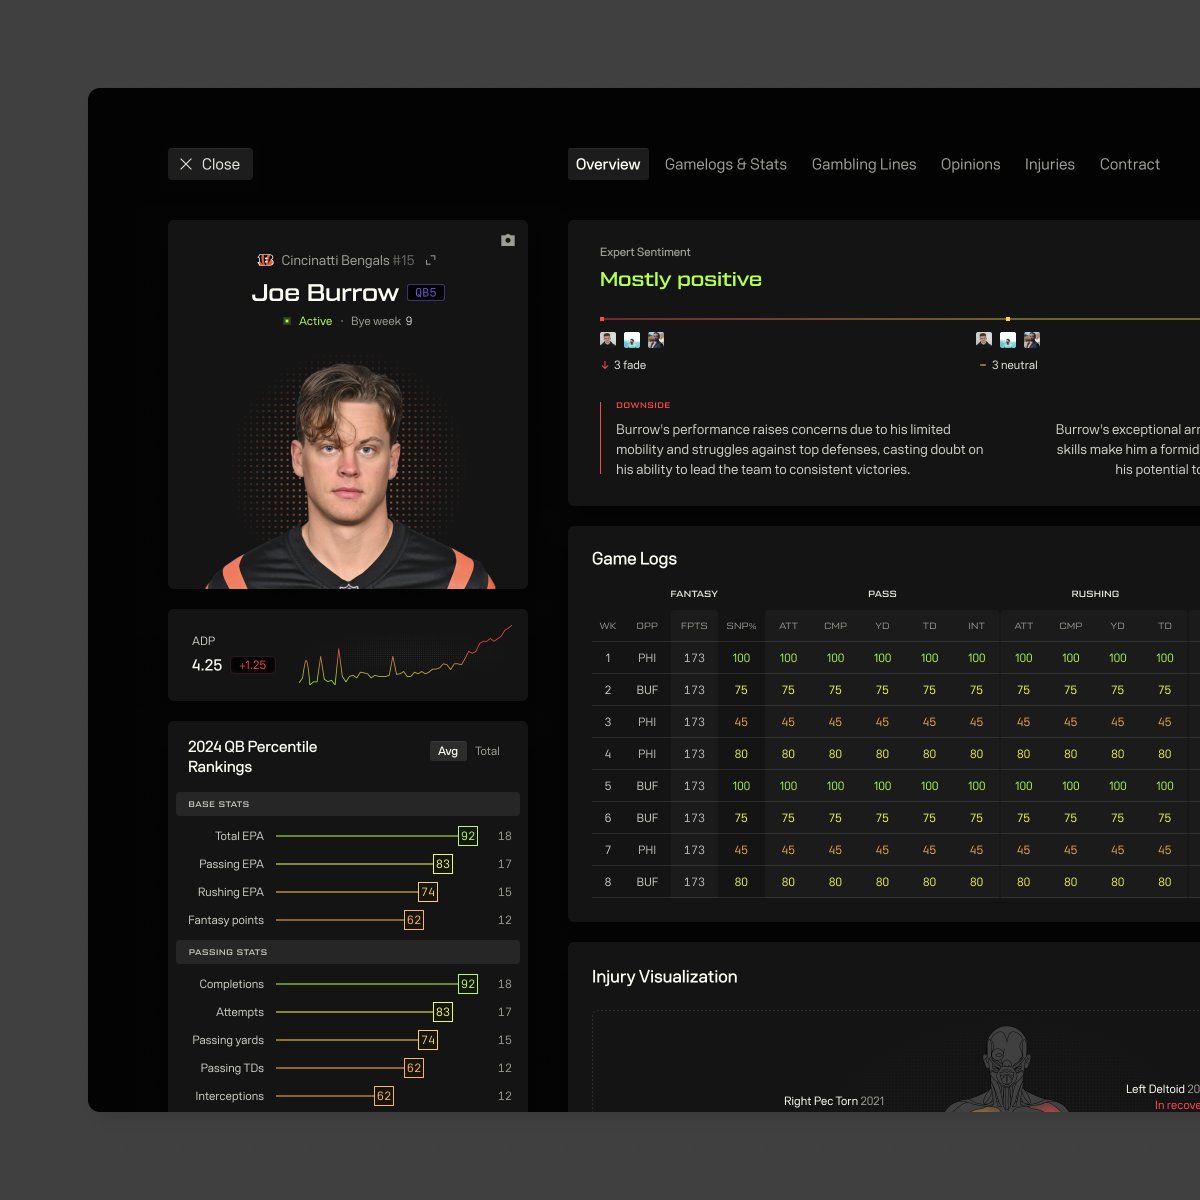Open the Gamelogs & Stats tab
Viewport: 1200px width, 1200px height.
[726, 164]
